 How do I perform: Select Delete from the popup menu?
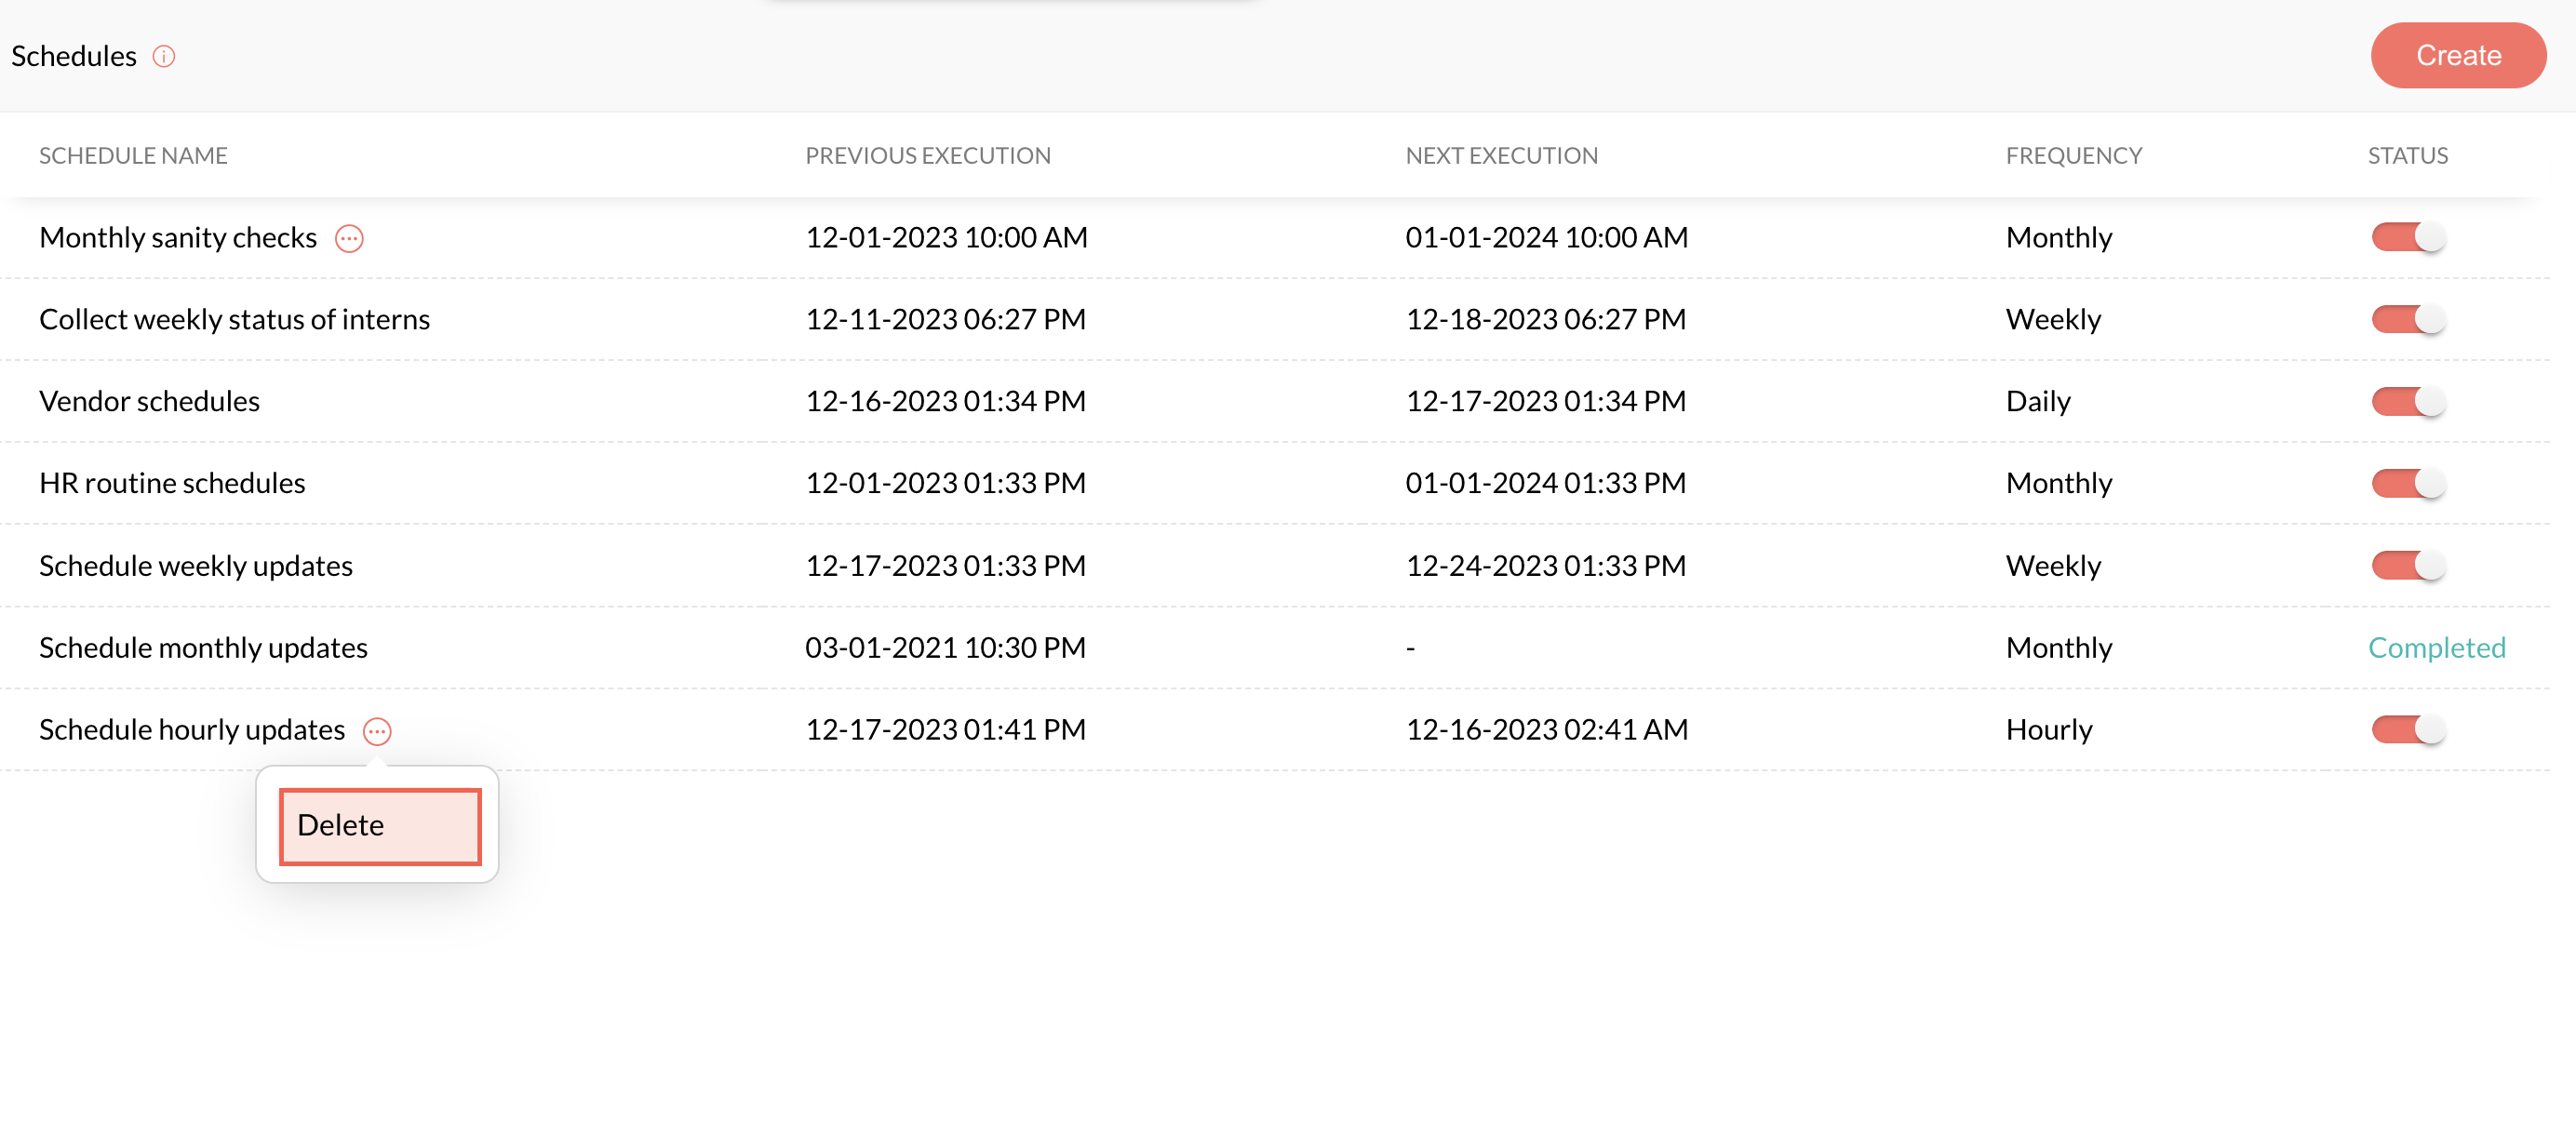380,825
